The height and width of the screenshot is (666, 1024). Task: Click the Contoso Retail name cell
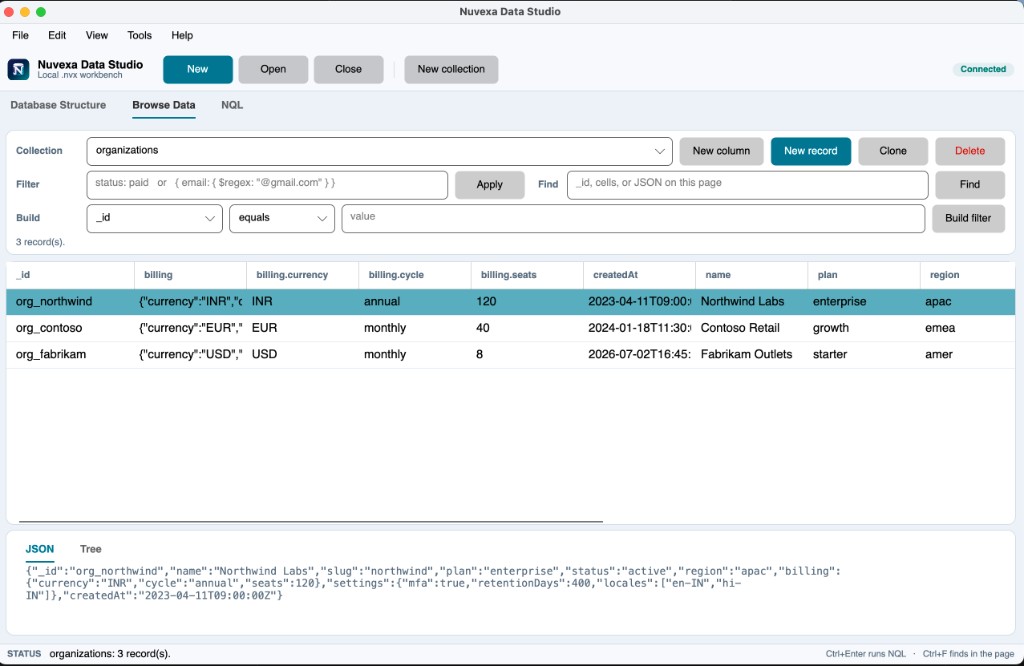(752, 328)
